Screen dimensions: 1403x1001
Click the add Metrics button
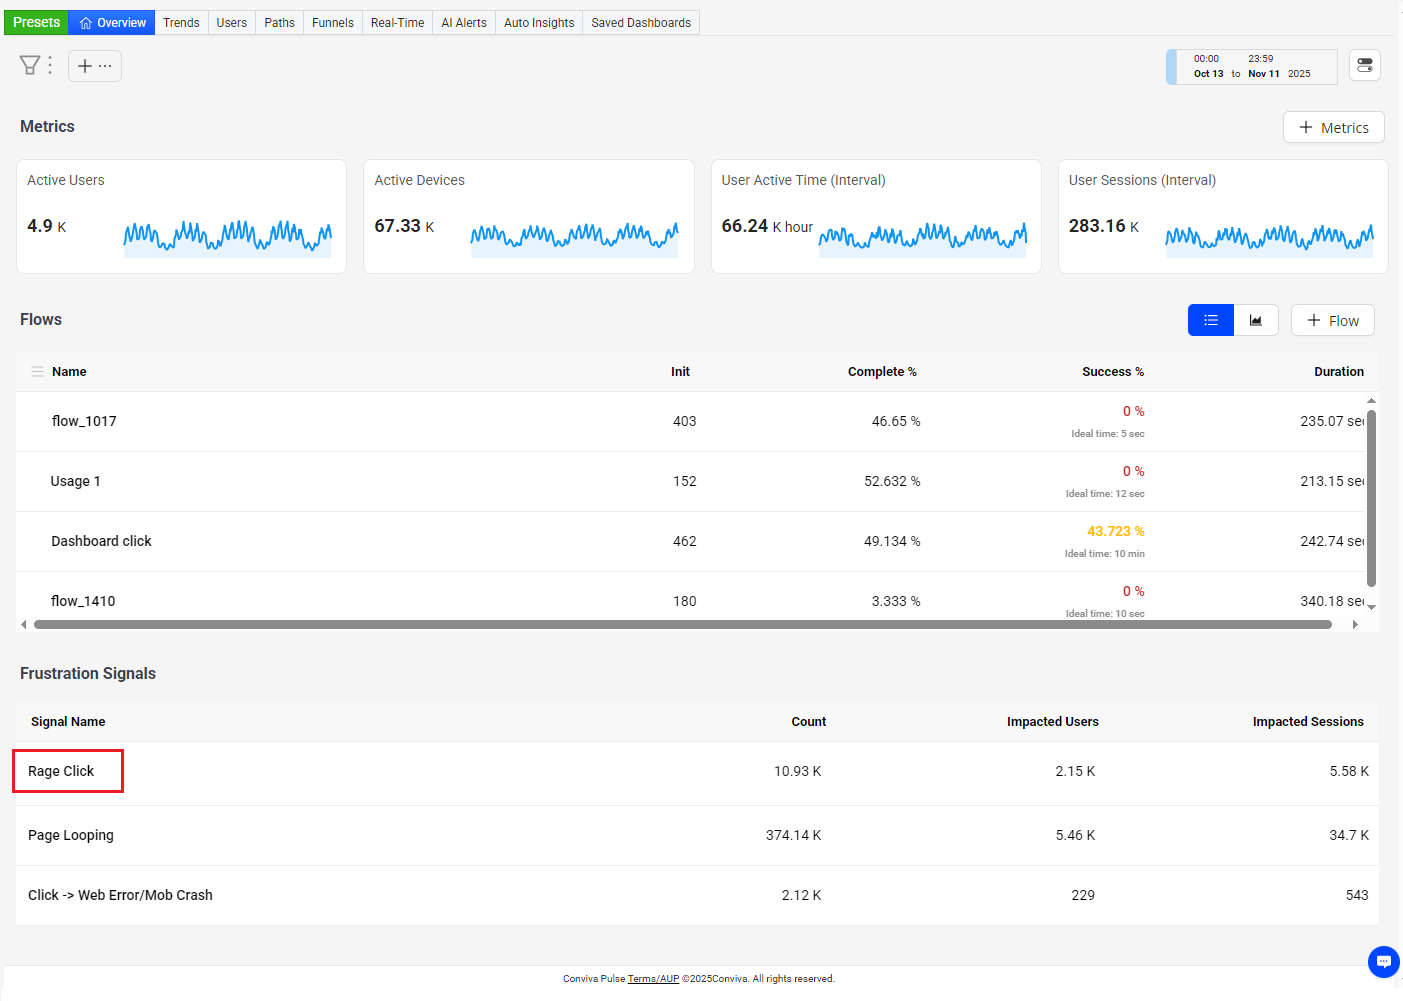click(x=1333, y=128)
